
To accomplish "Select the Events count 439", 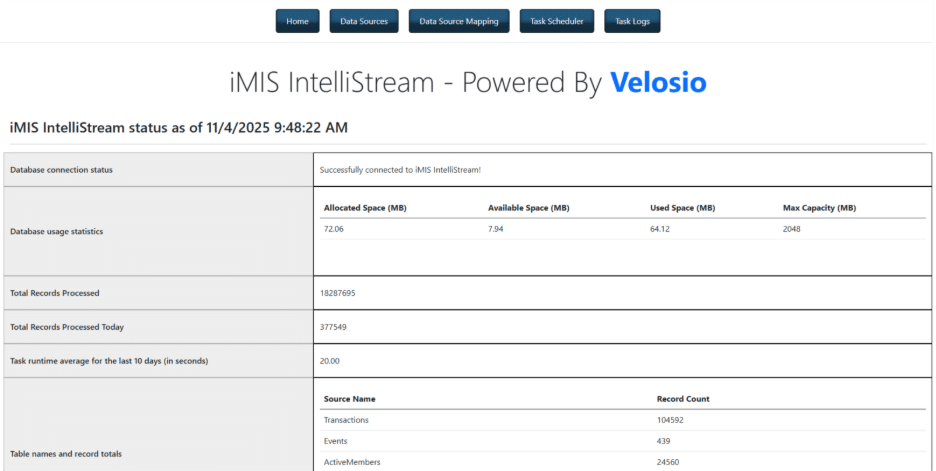I will (663, 441).
